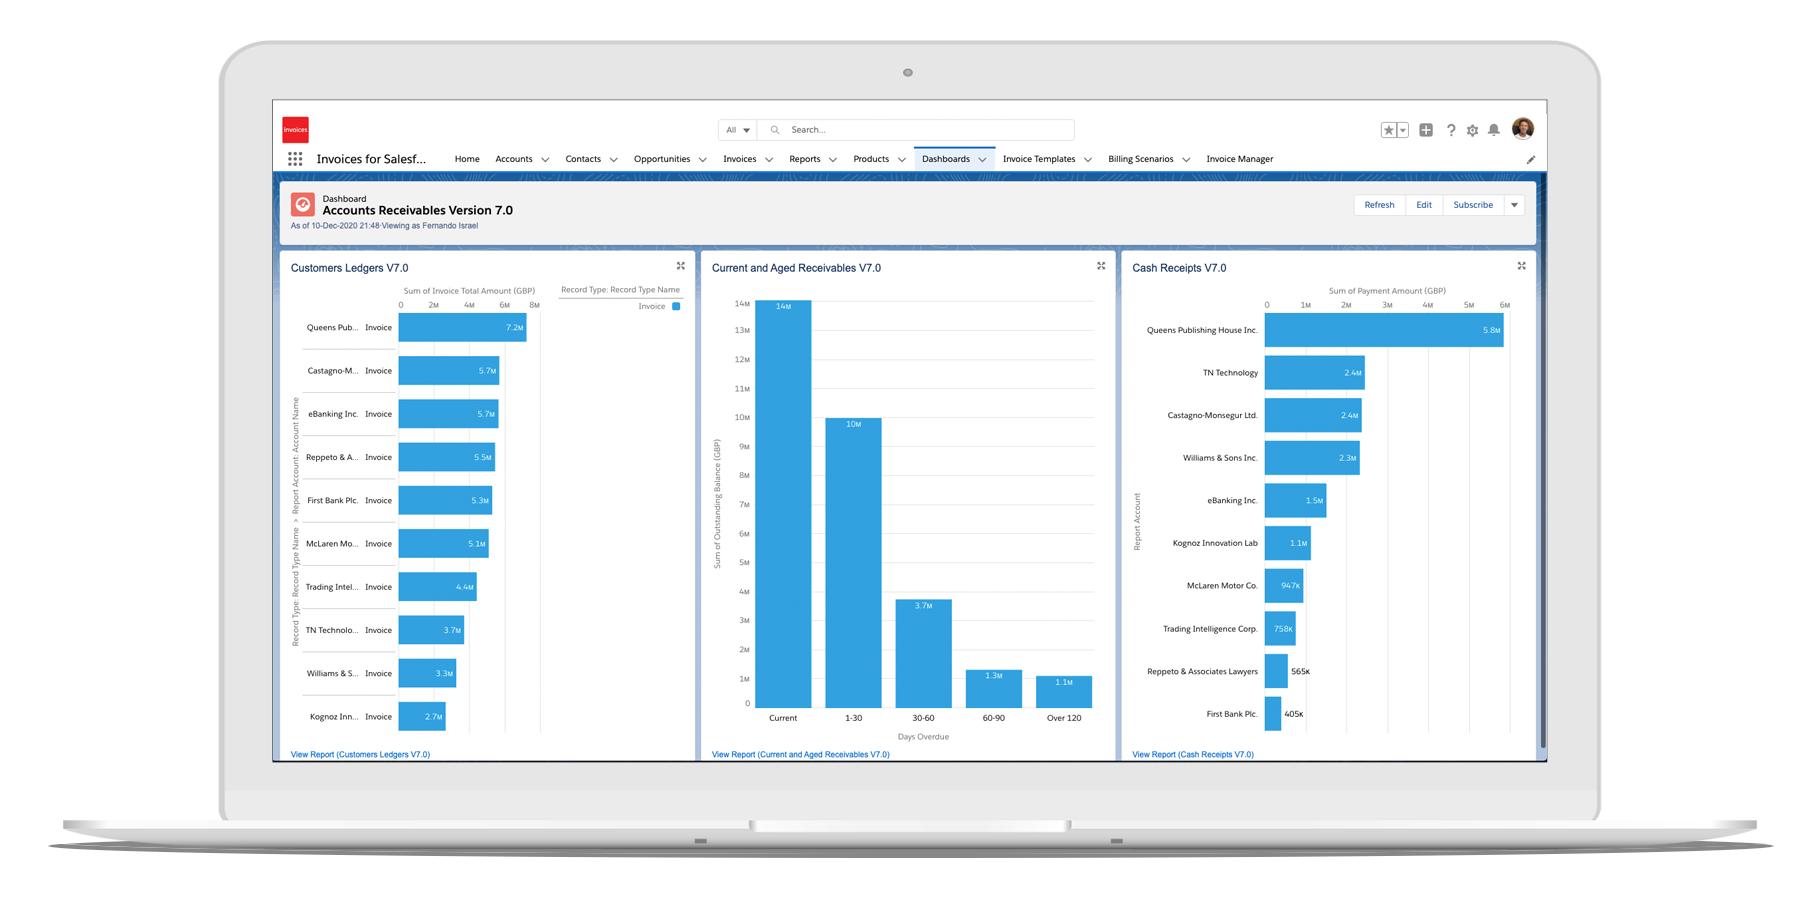Click the Refresh button

pyautogui.click(x=1379, y=205)
